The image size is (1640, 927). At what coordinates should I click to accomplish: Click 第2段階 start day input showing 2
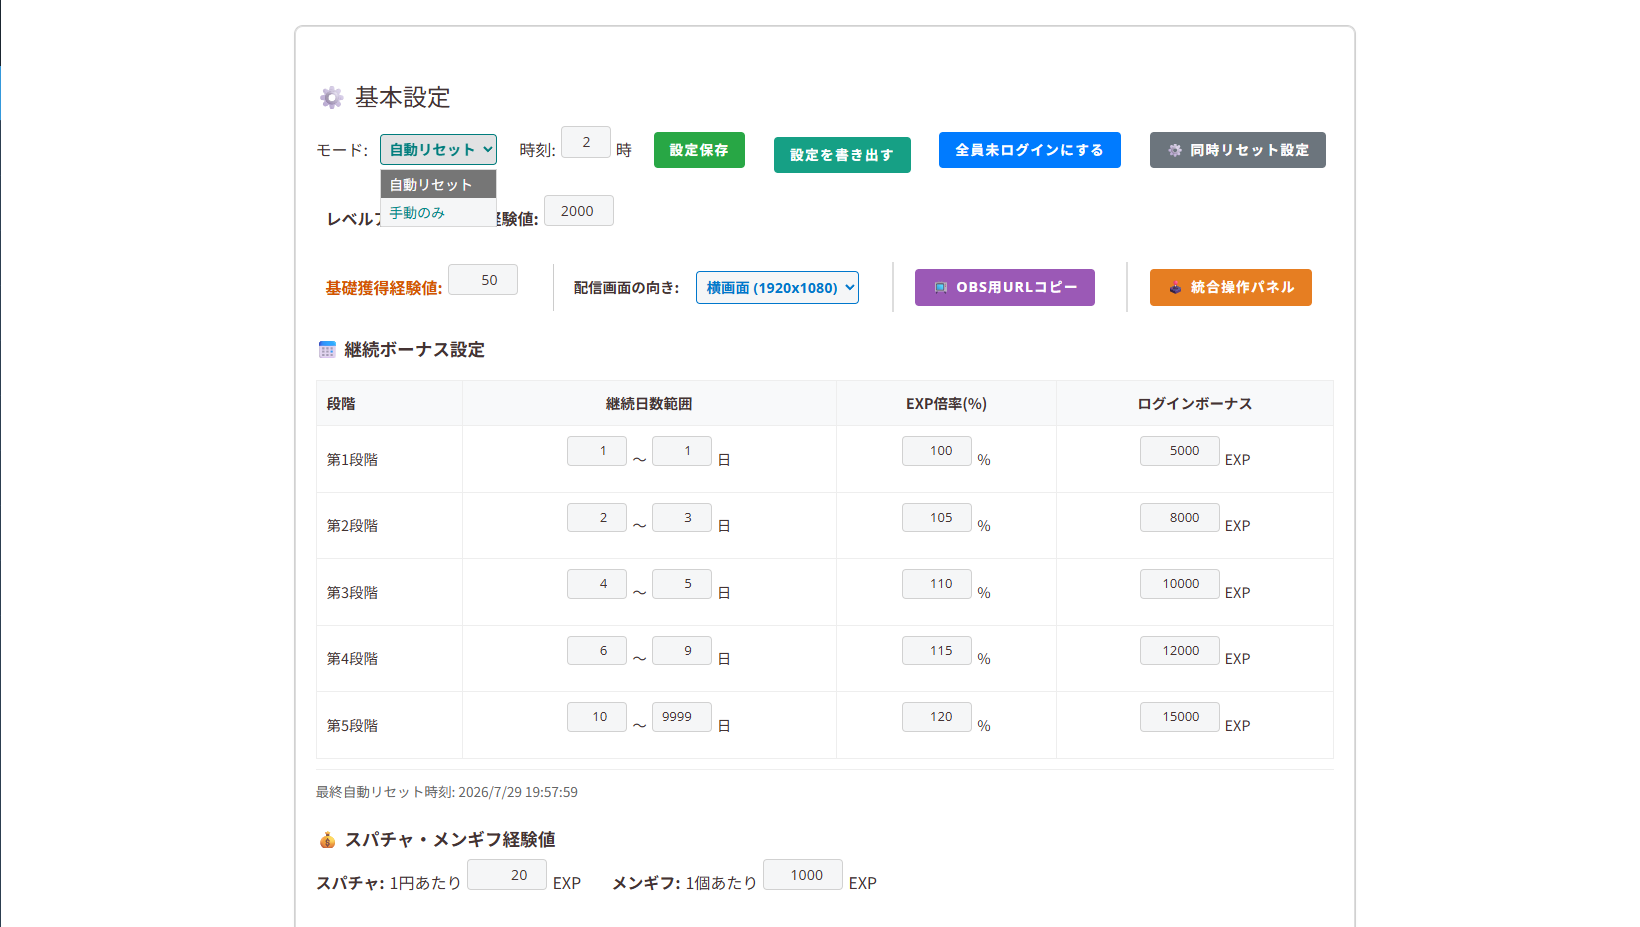597,517
